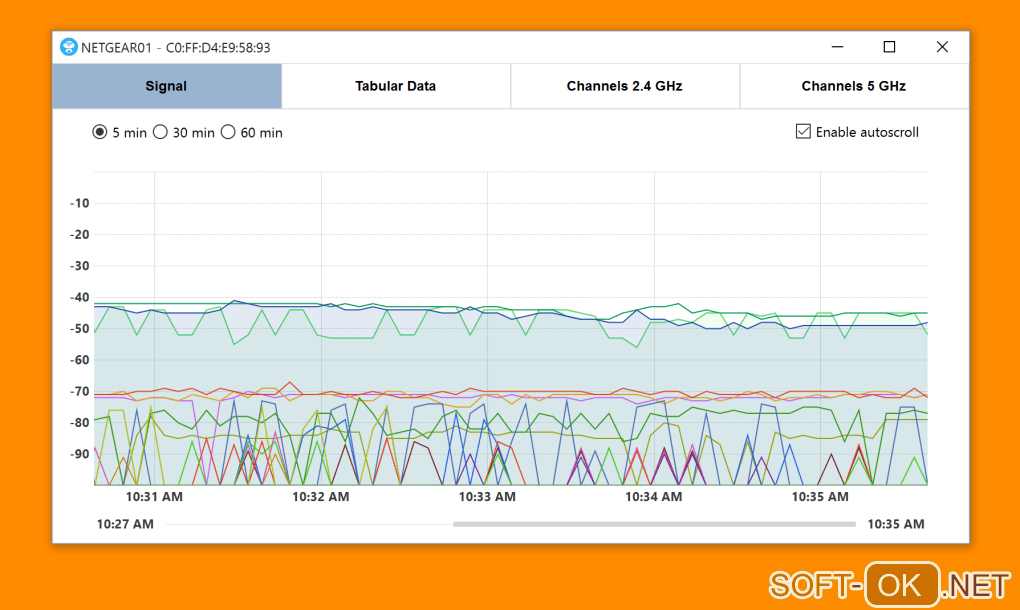Click the 10:27 AM timeline start label
This screenshot has width=1020, height=610.
(x=125, y=524)
